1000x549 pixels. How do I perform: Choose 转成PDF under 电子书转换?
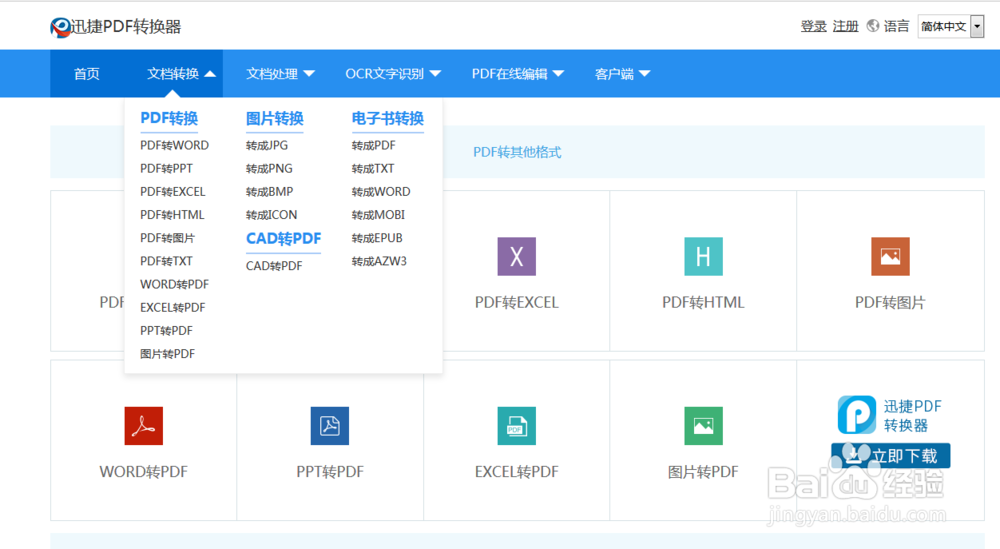click(x=373, y=145)
